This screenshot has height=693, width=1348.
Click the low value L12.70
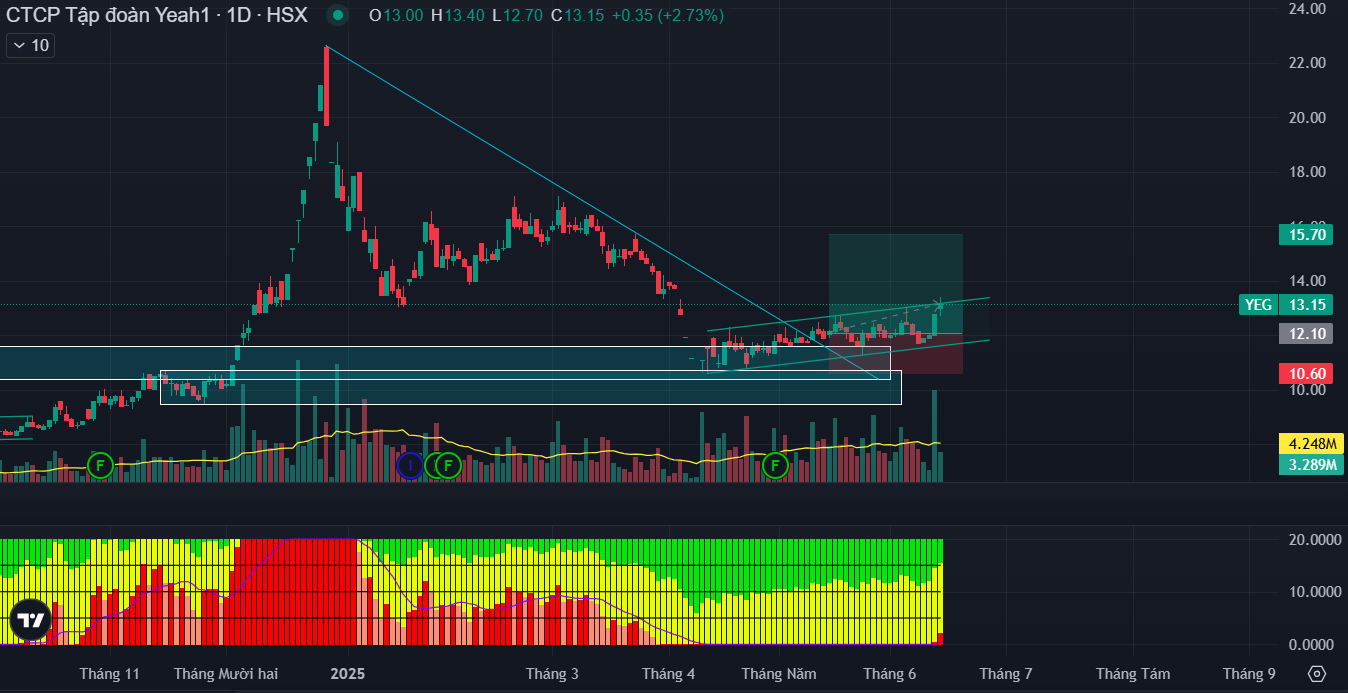point(518,15)
